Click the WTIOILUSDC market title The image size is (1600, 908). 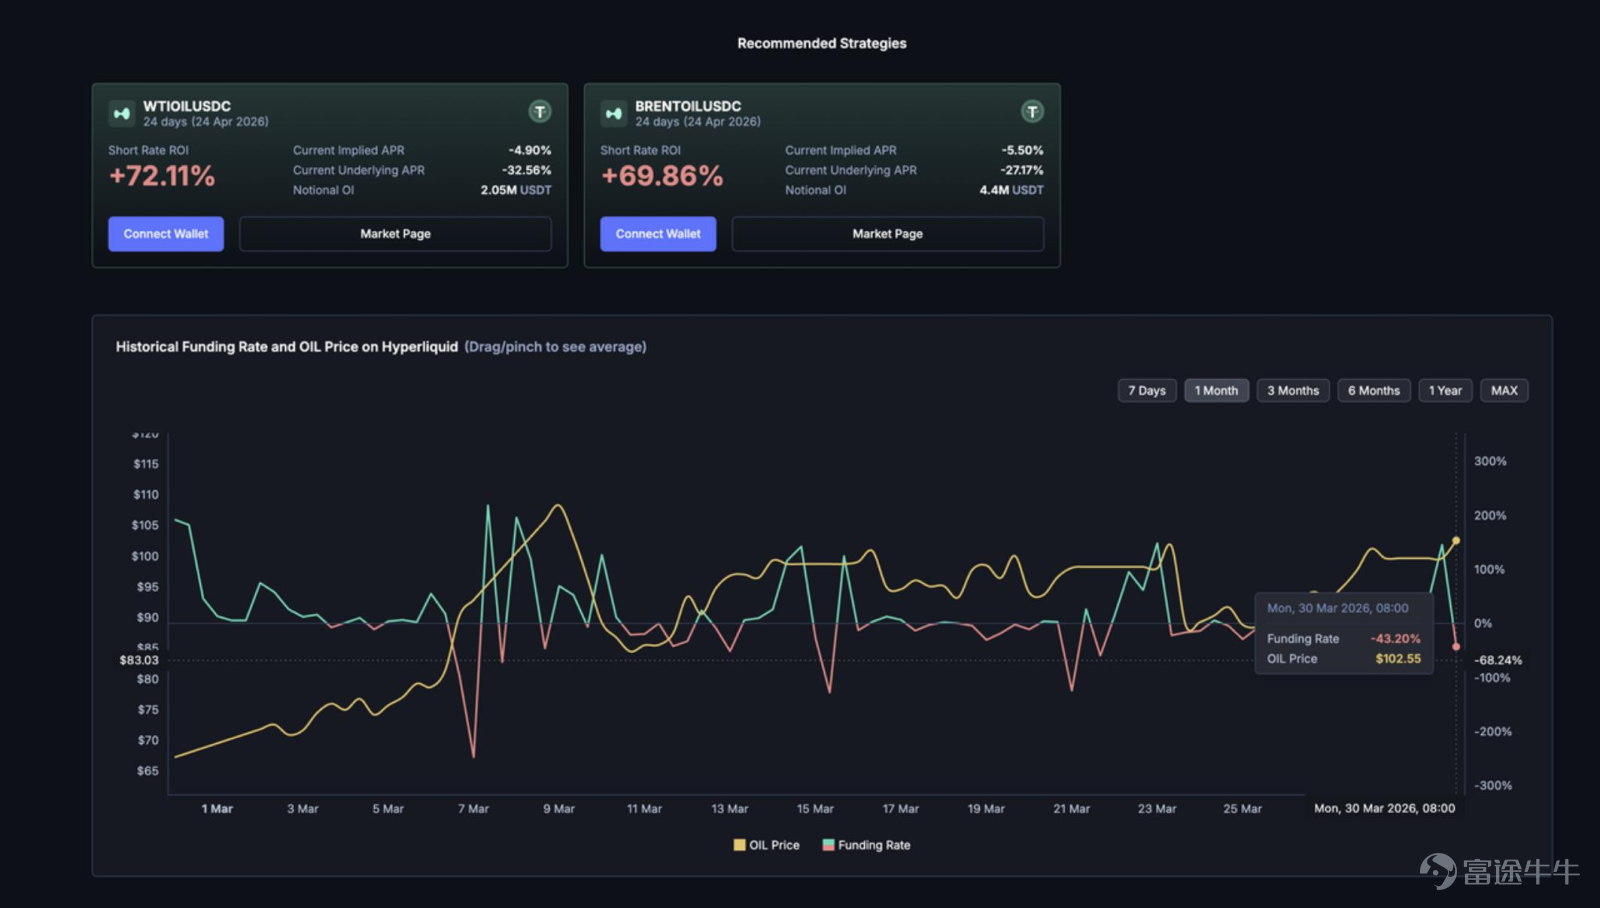pos(187,106)
